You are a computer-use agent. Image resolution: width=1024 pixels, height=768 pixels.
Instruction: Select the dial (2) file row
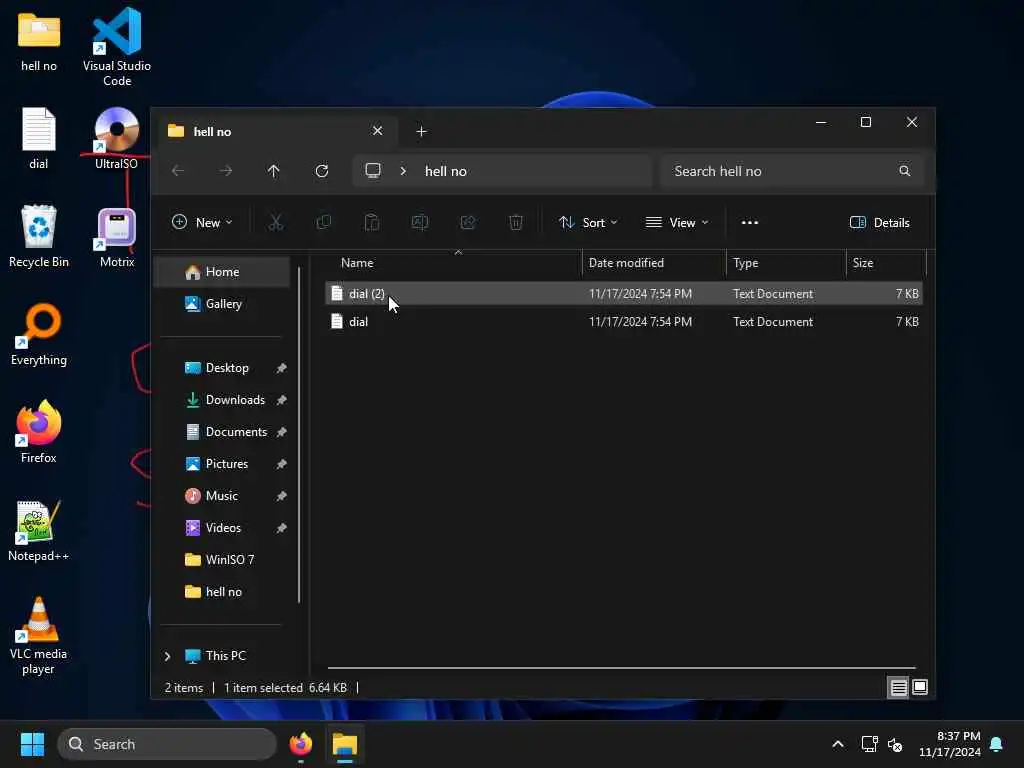(624, 294)
